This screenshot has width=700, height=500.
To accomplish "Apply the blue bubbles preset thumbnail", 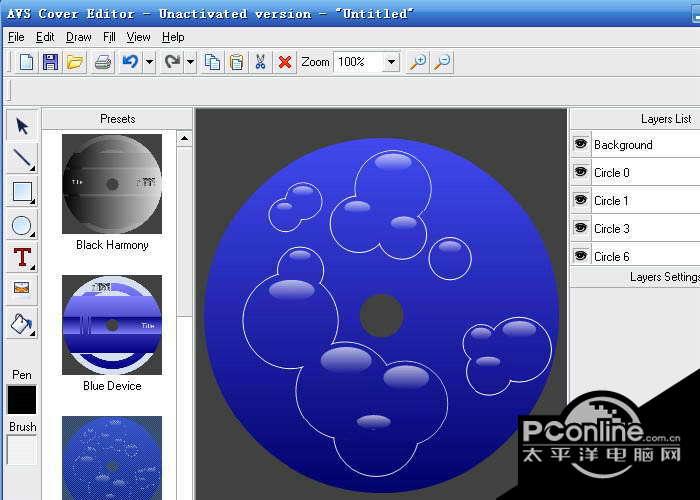I will click(112, 458).
